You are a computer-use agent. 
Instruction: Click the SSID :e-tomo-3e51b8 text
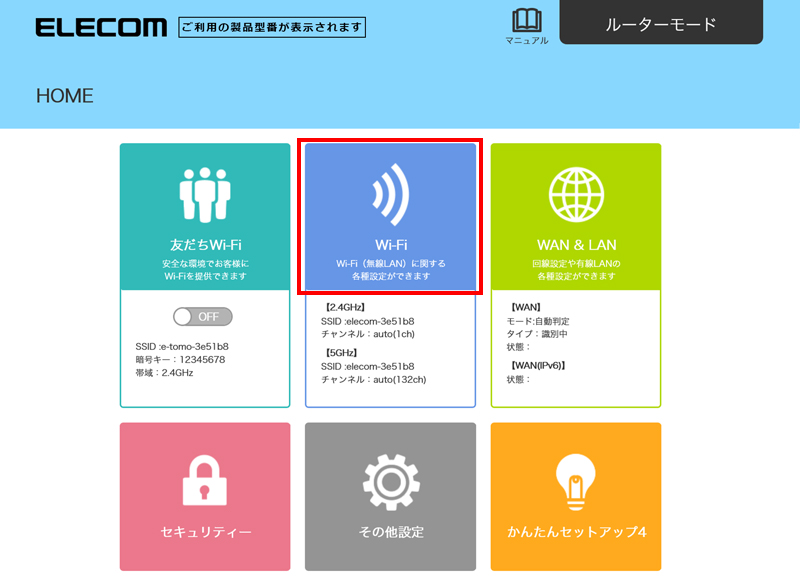tap(182, 346)
